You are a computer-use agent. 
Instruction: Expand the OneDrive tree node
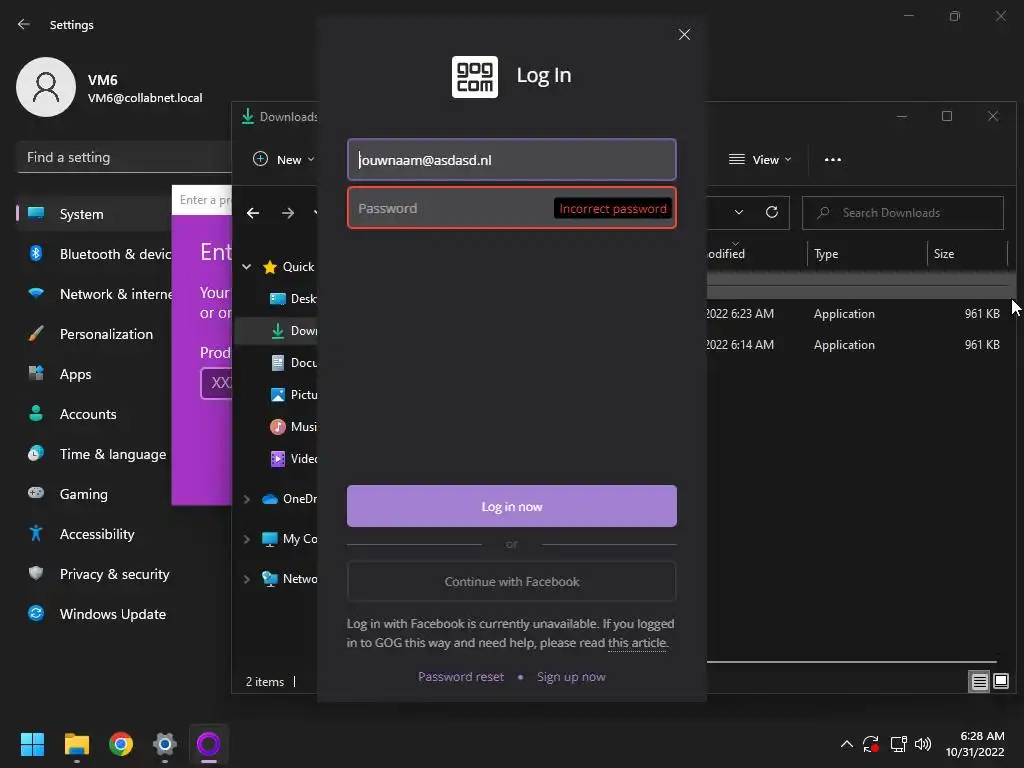[x=246, y=499]
